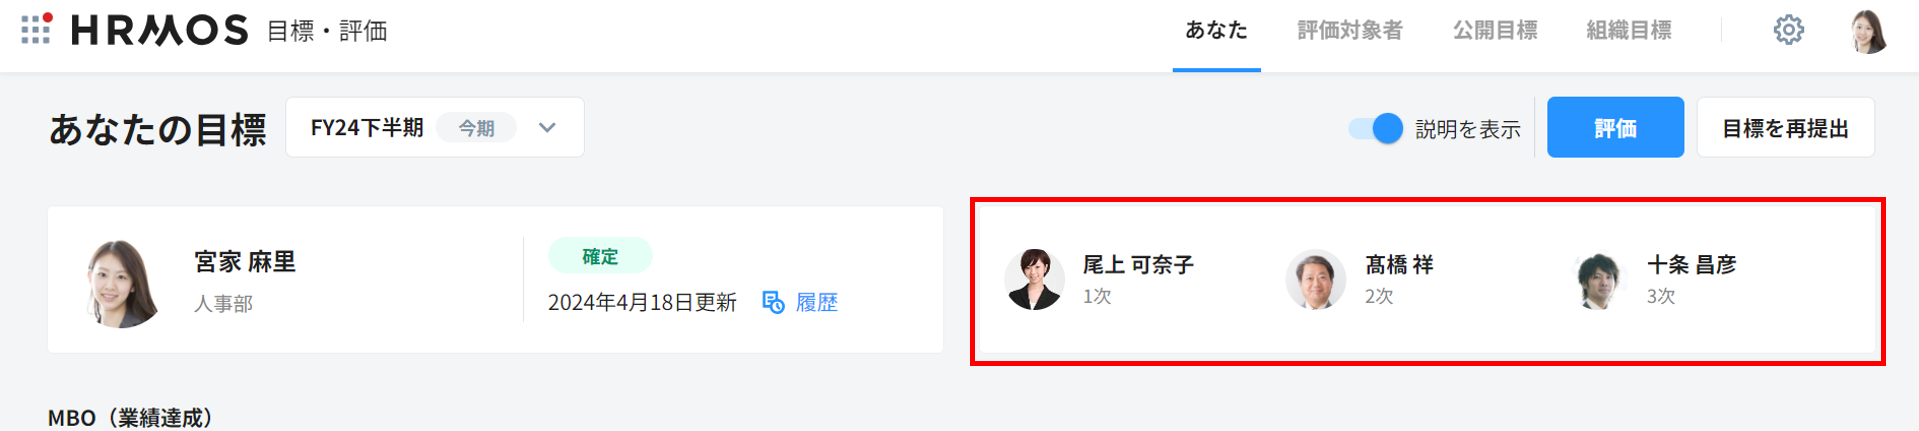Switch to the 評価対象者 tab
1919x431 pixels.
pos(1350,31)
